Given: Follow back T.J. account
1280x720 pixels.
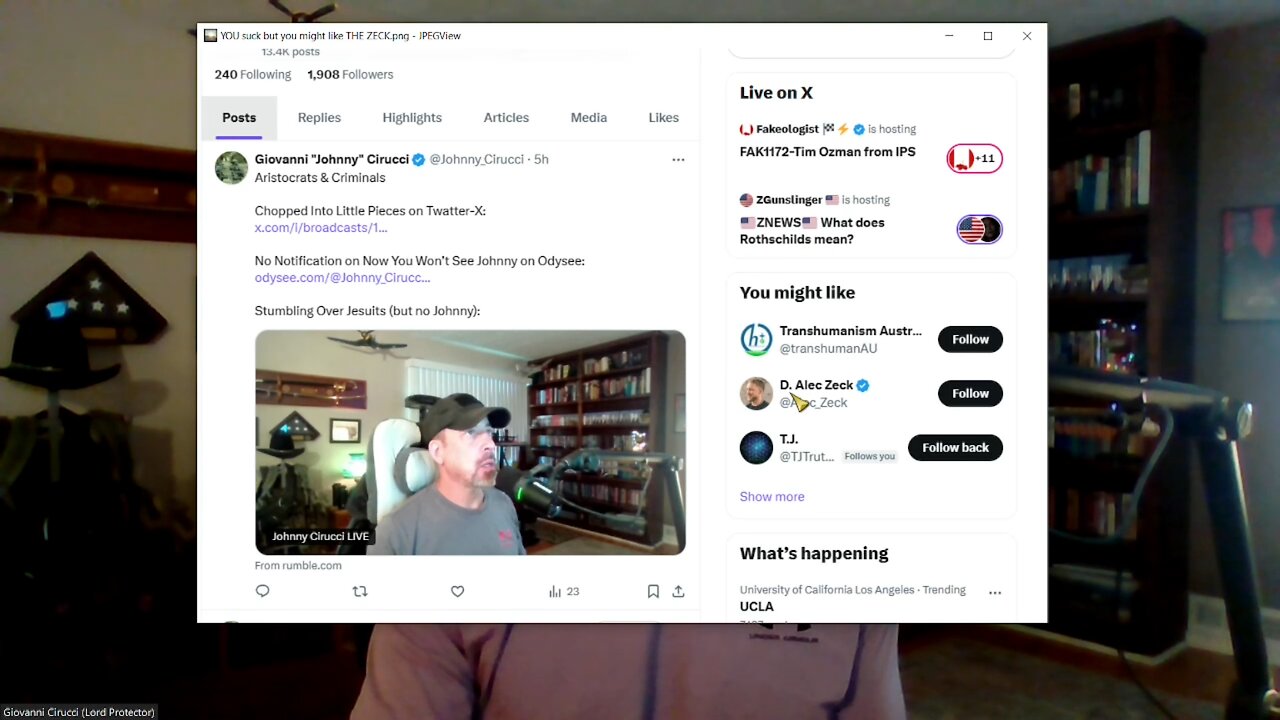Looking at the screenshot, I should [x=955, y=447].
